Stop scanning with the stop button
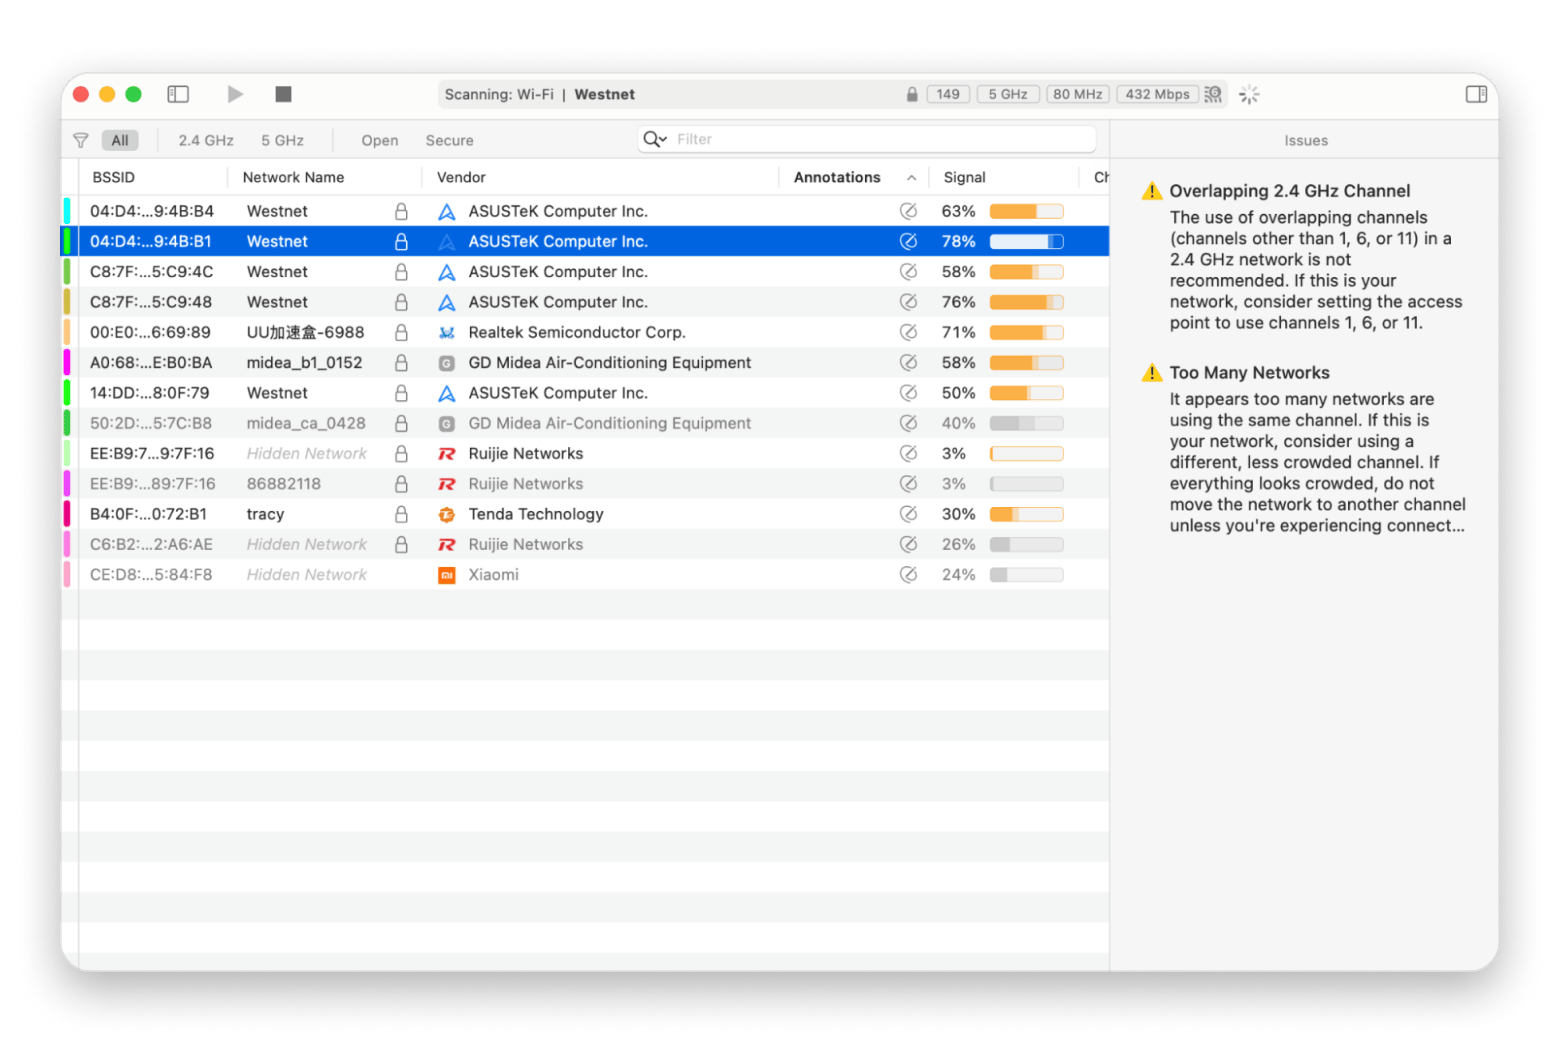 point(283,94)
